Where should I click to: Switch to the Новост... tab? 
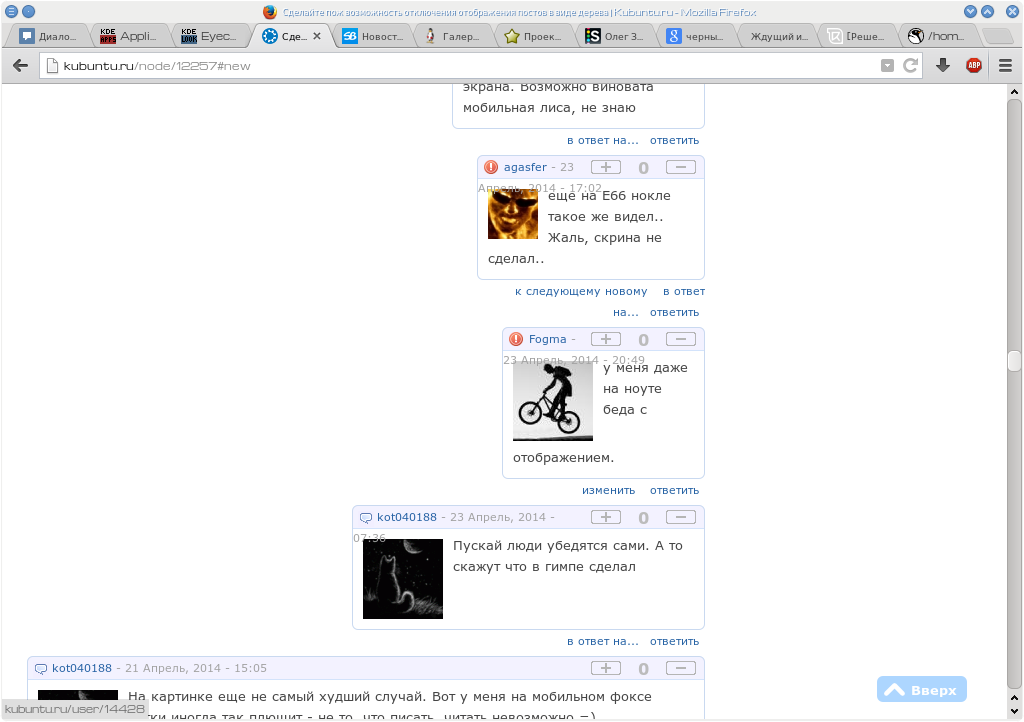pos(374,36)
